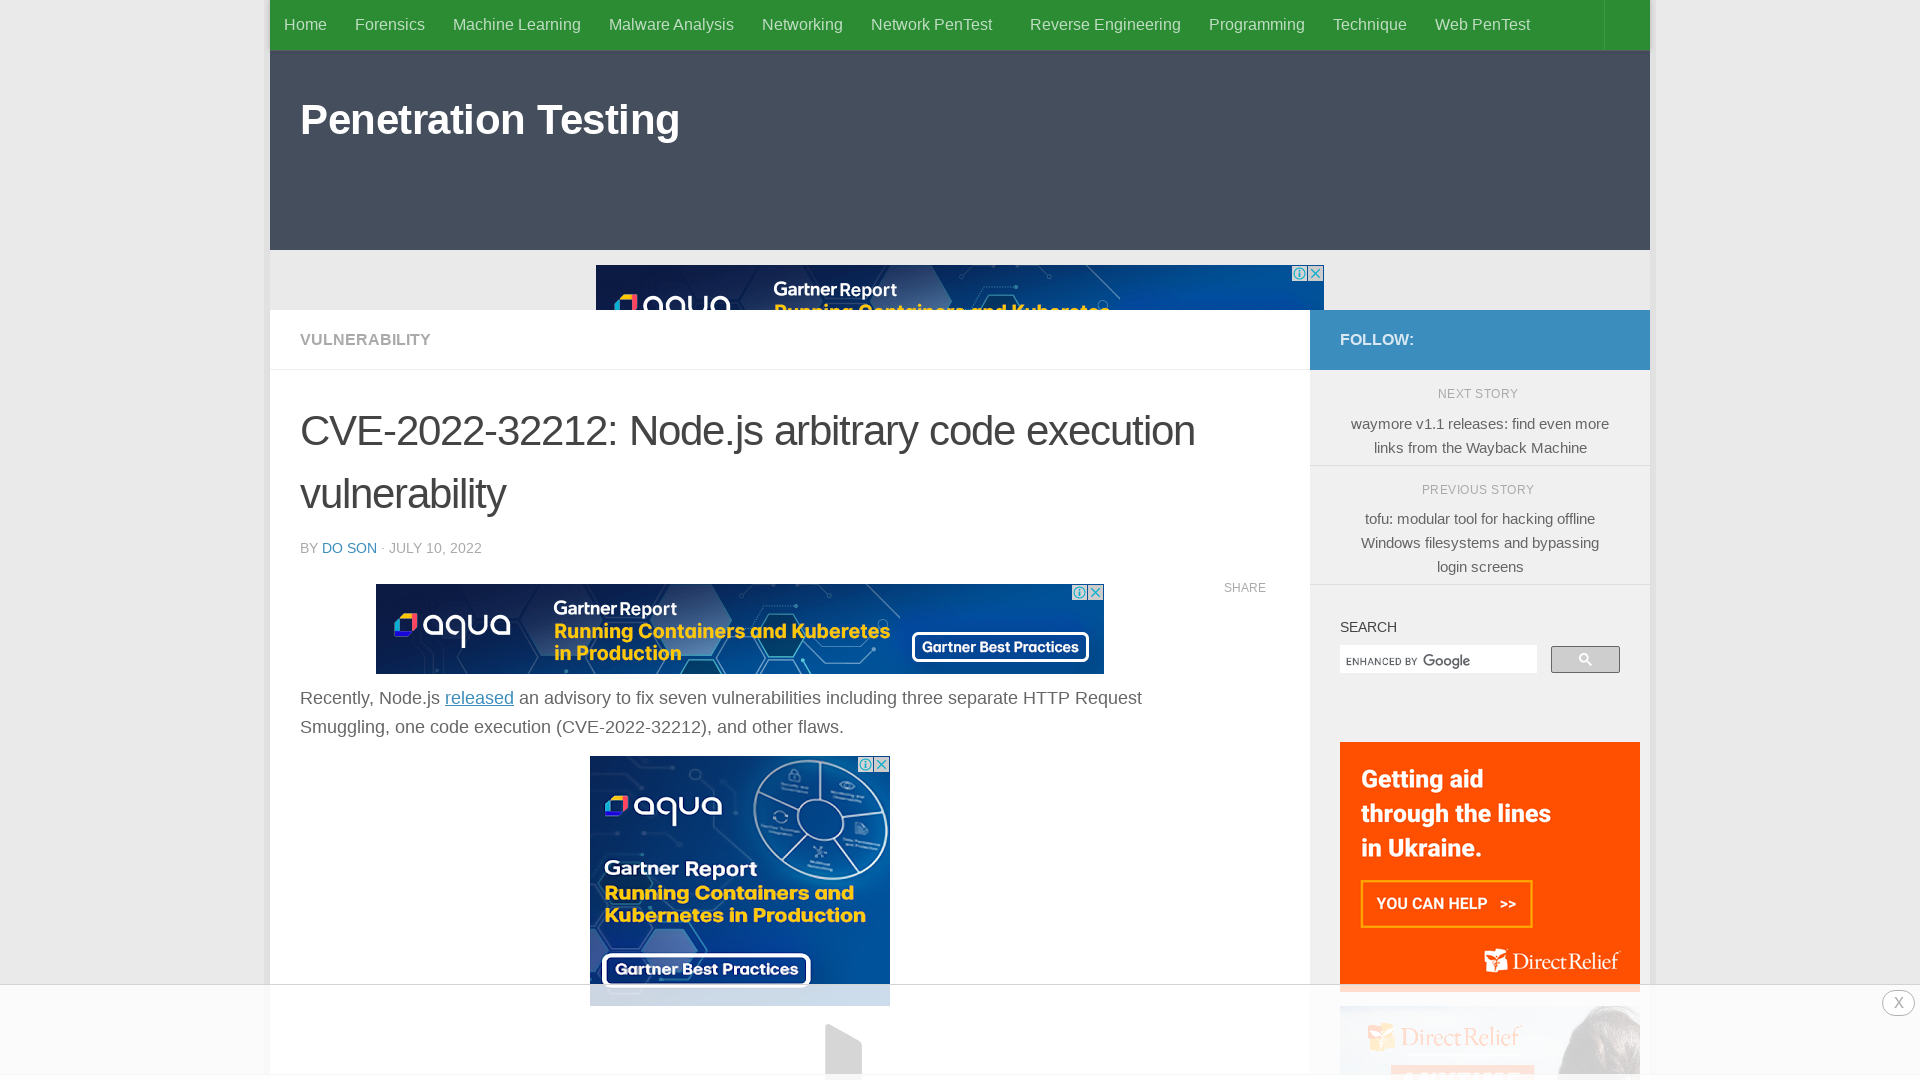Click the Google logo inside the search field
This screenshot has width=1920, height=1080.
coord(1447,661)
